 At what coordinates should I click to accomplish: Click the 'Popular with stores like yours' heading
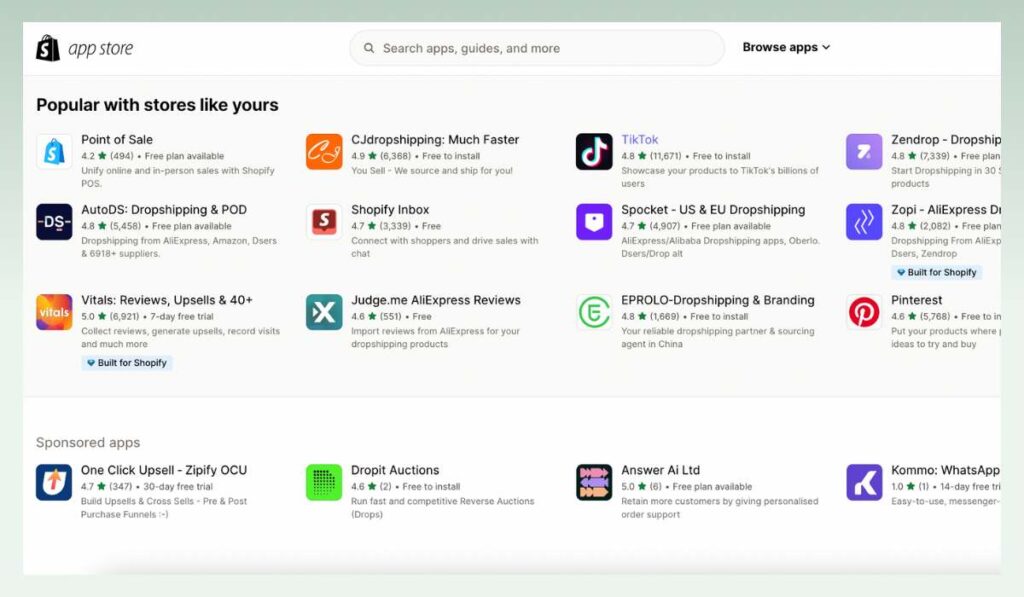[x=157, y=105]
